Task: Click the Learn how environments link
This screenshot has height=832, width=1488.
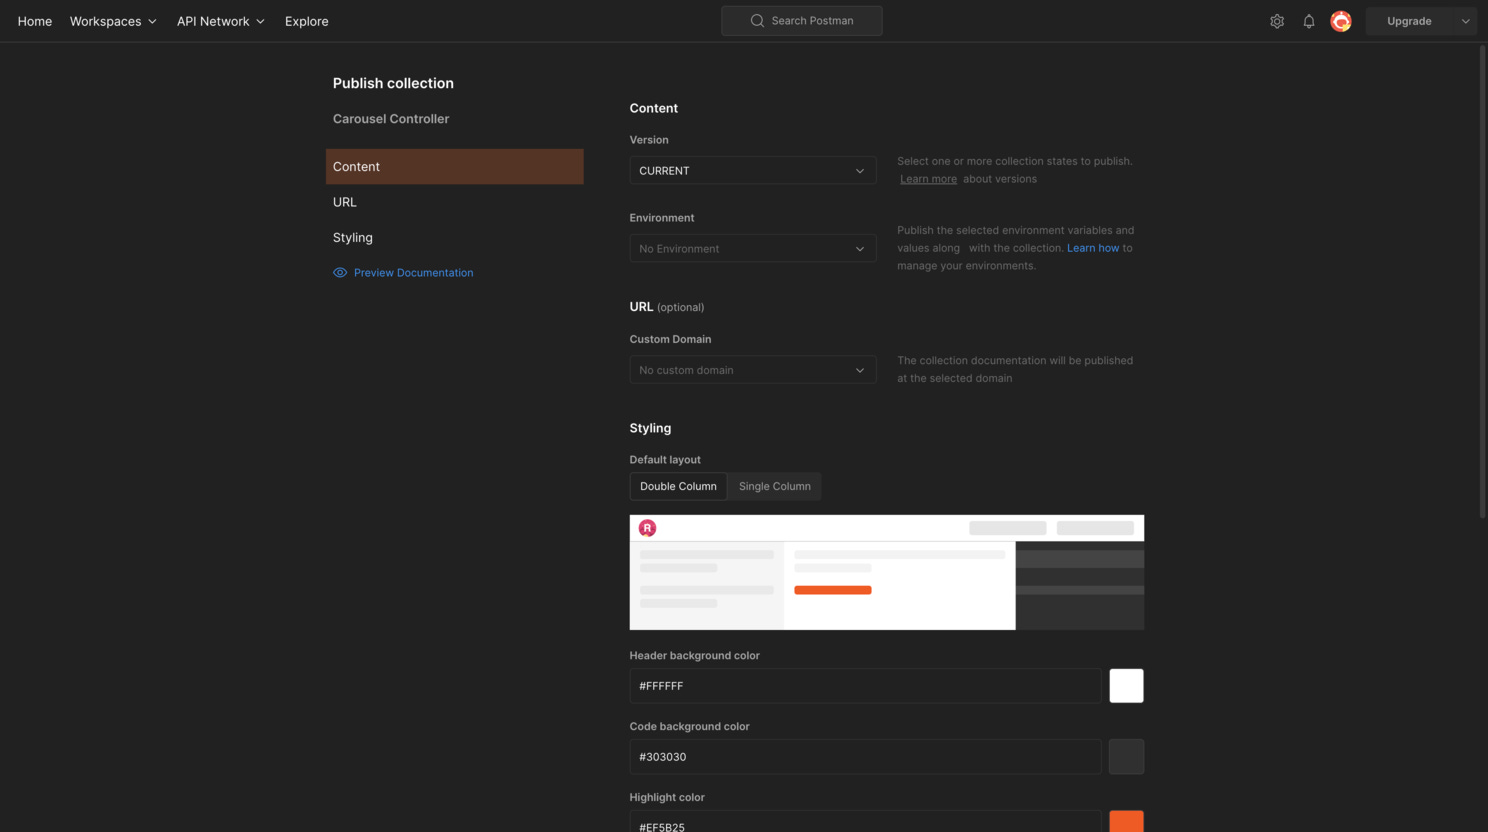Action: click(x=1093, y=248)
